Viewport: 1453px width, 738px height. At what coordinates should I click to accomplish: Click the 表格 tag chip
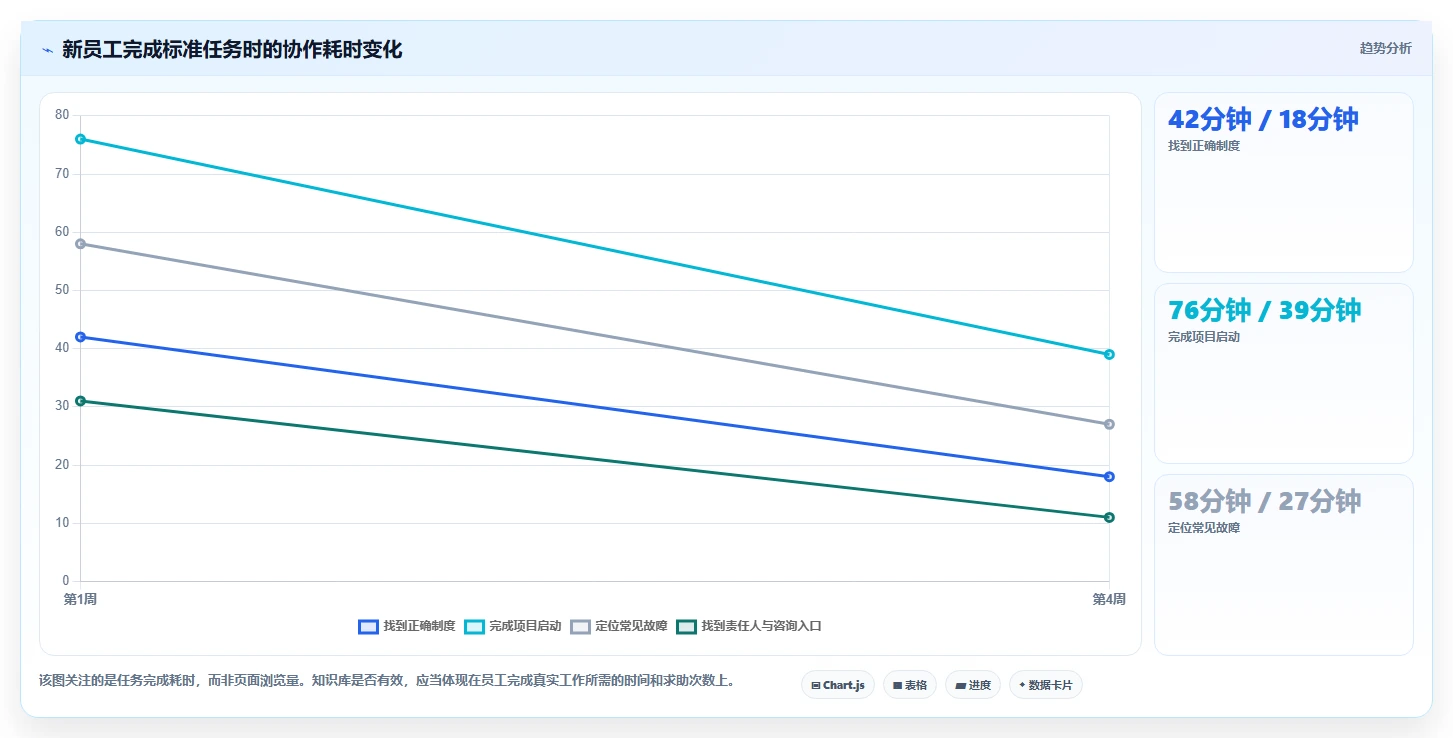[x=909, y=685]
